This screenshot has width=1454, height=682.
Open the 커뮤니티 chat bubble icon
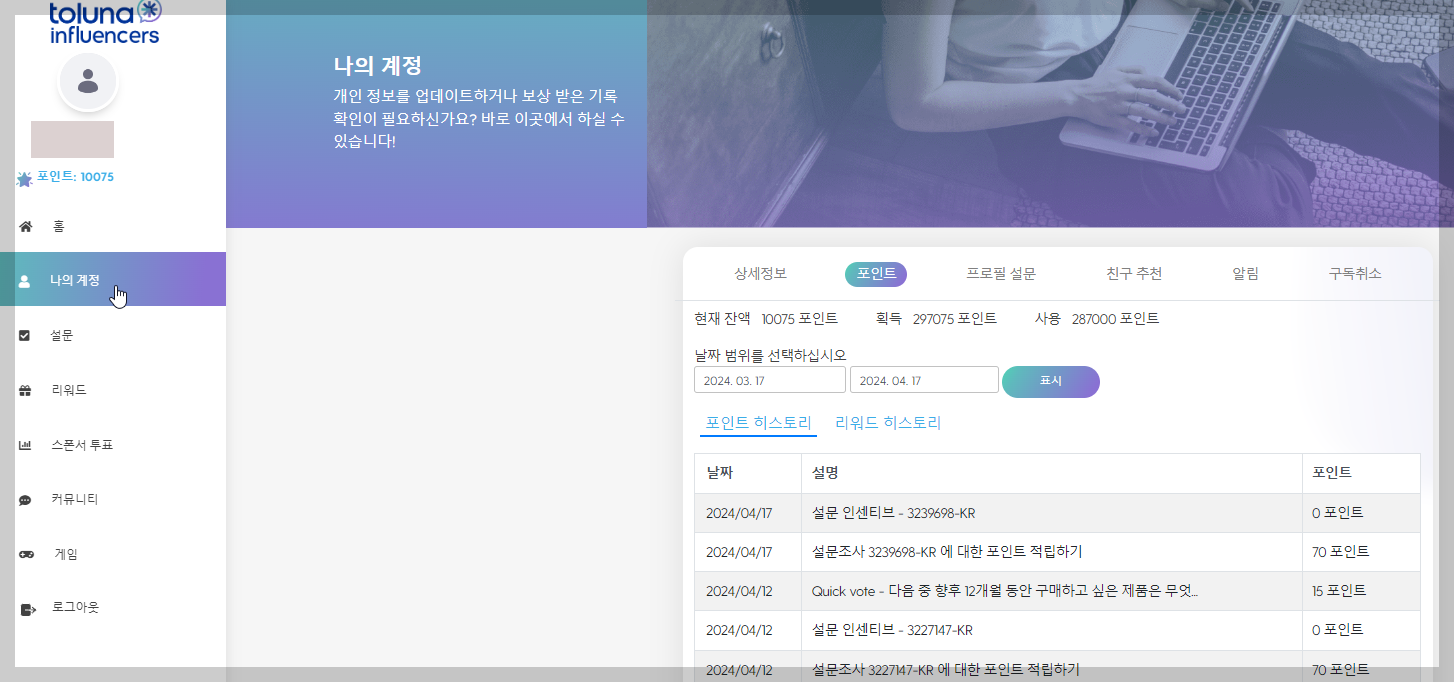pyautogui.click(x=25, y=498)
